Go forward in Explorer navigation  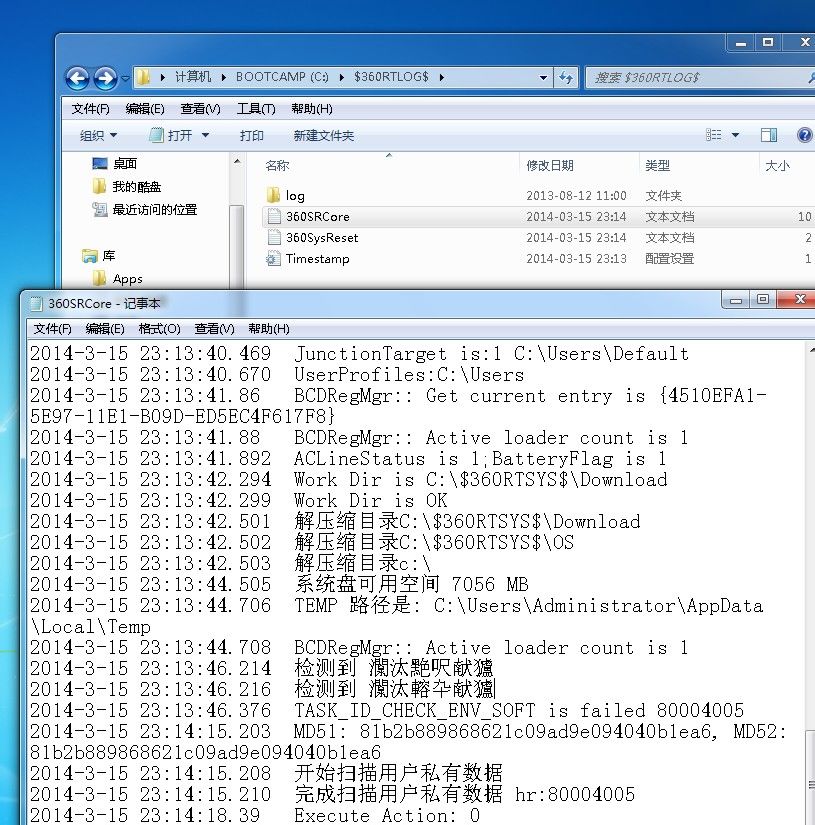(x=105, y=78)
